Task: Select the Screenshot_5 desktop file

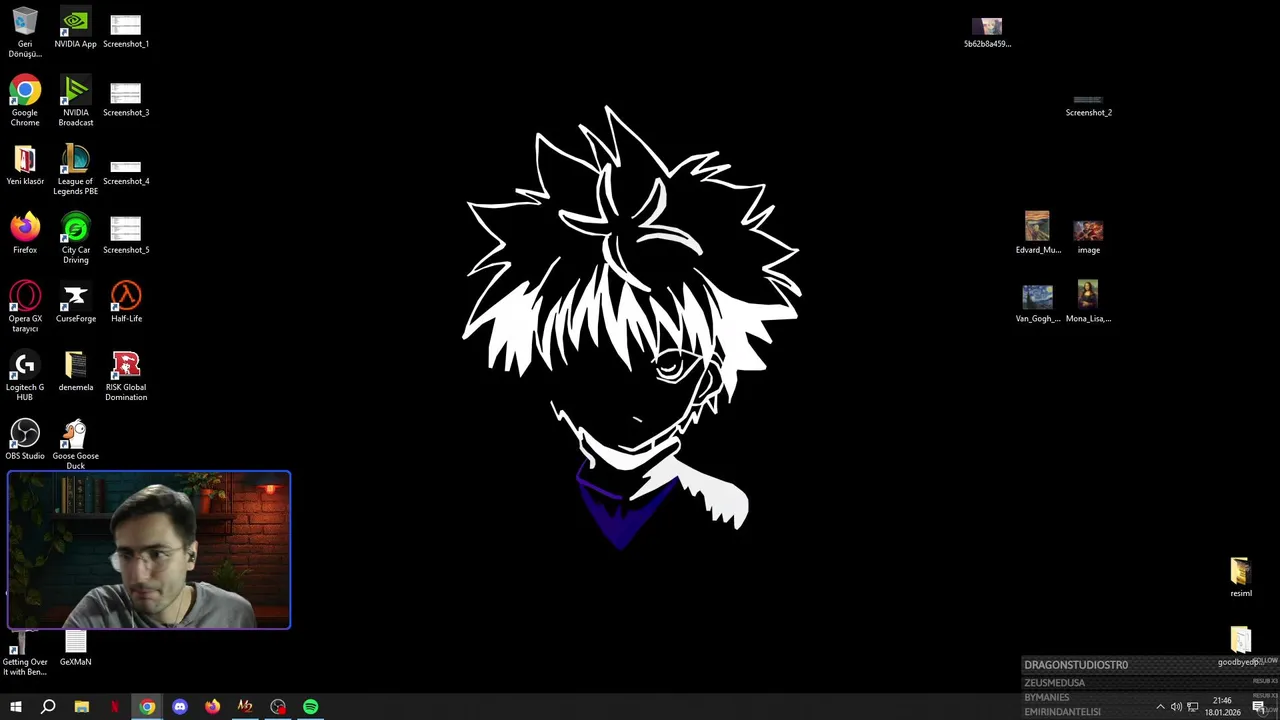Action: (126, 234)
